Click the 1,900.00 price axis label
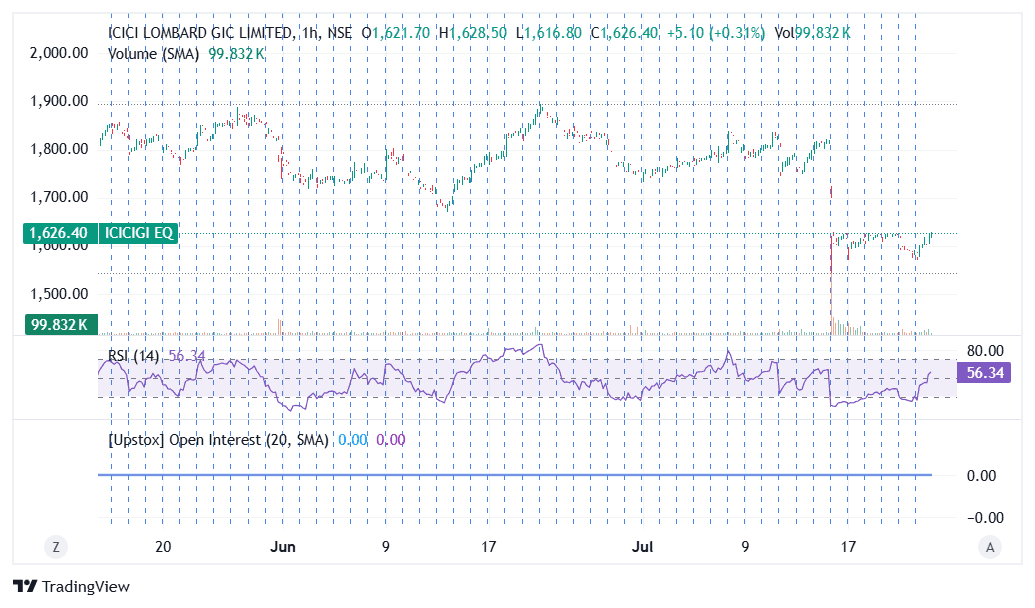 [x=59, y=101]
